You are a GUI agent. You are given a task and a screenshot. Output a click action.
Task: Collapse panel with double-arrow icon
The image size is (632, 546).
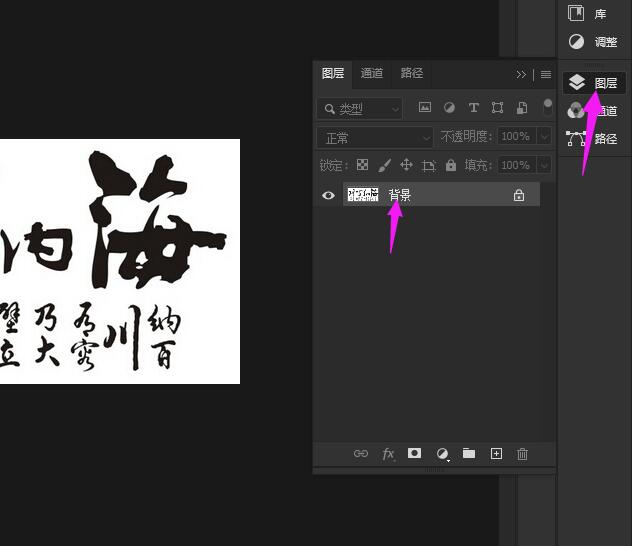pos(521,75)
